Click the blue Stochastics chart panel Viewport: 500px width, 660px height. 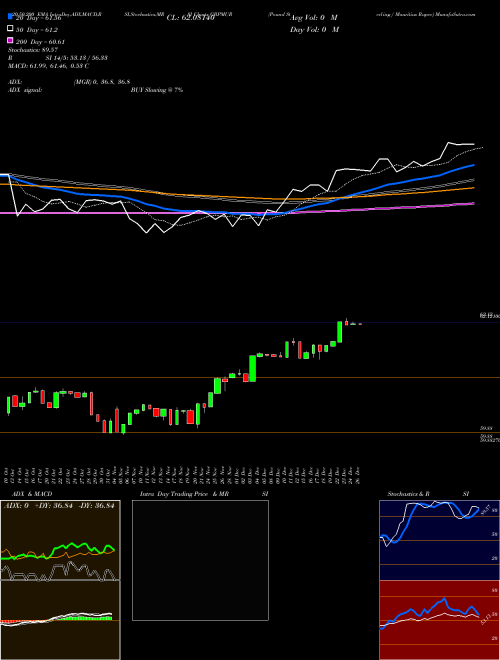click(x=439, y=540)
